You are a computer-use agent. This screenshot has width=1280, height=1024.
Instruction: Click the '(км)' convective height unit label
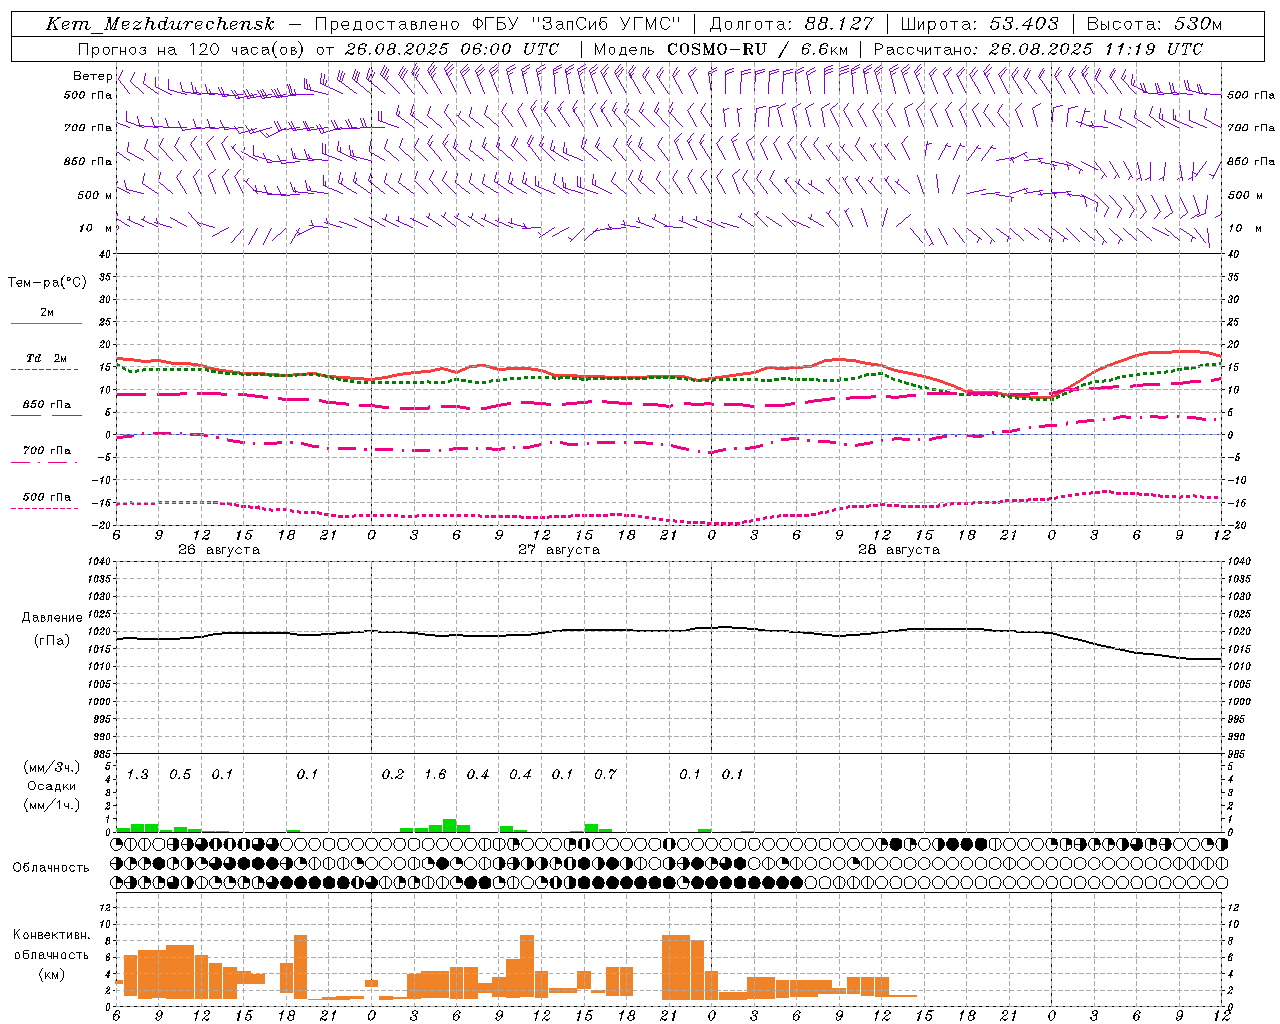52,973
